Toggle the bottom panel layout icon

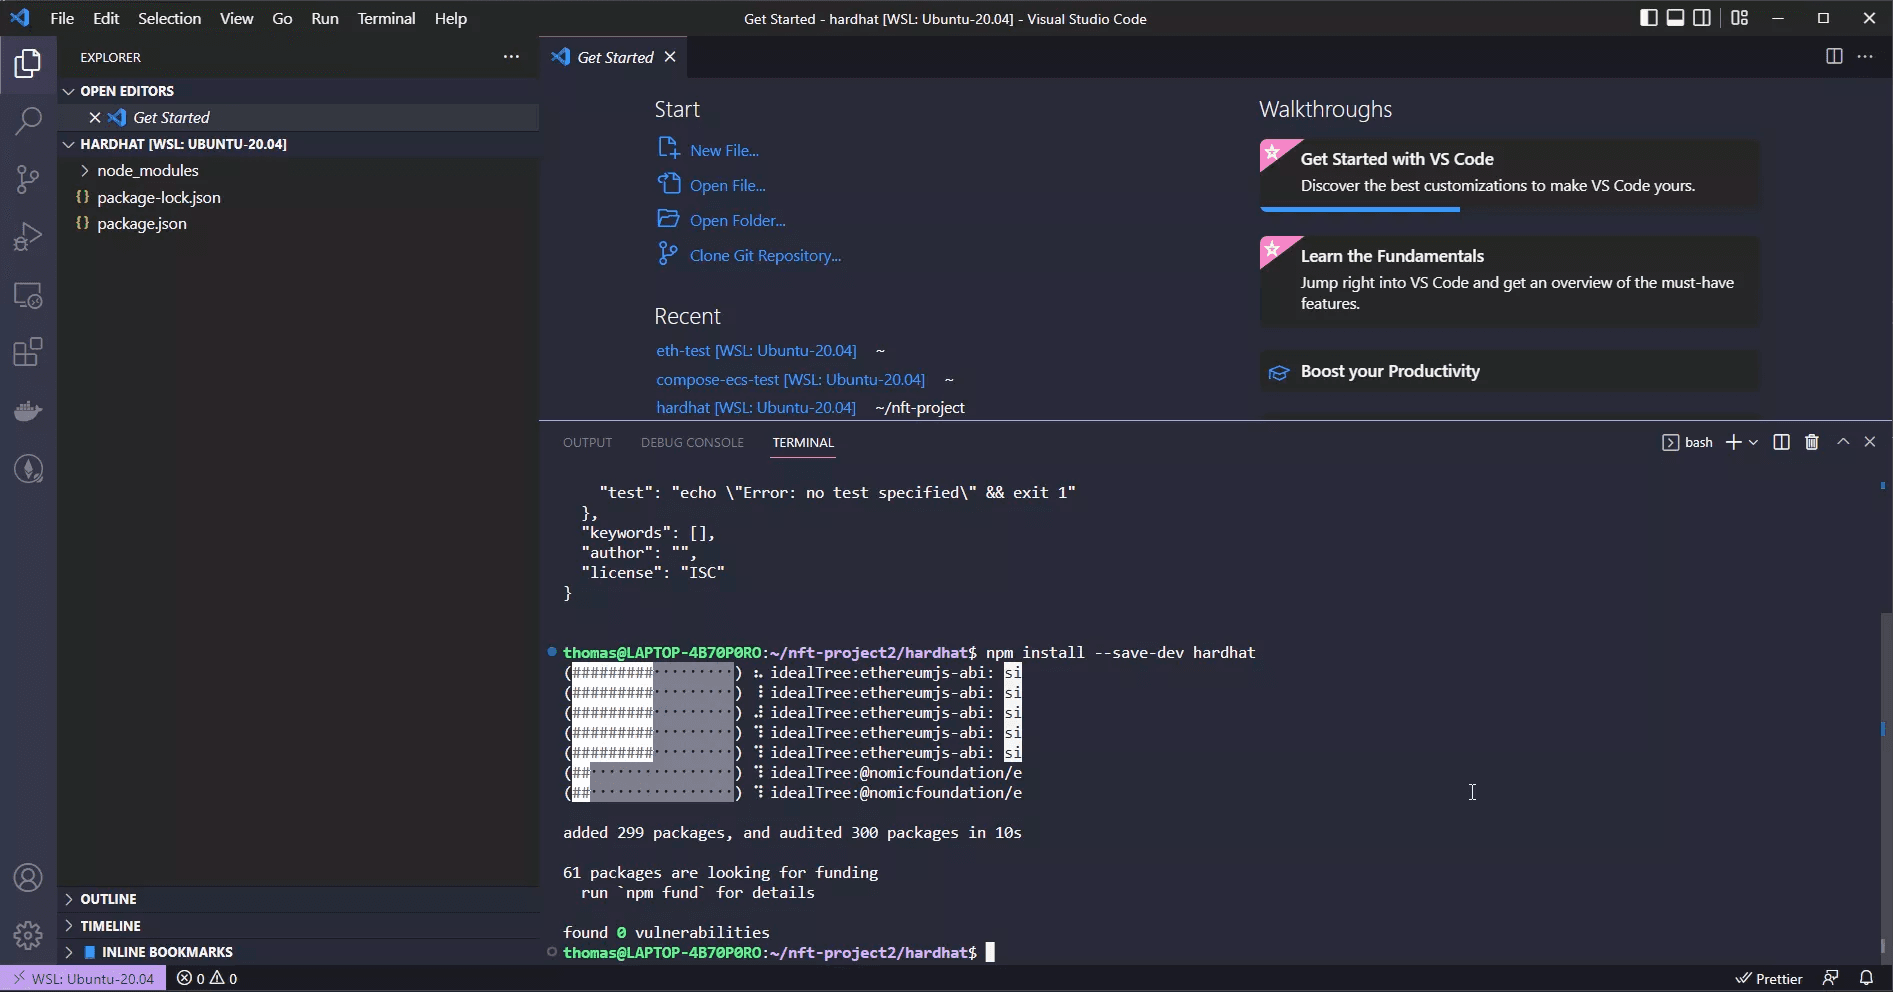1675,18
